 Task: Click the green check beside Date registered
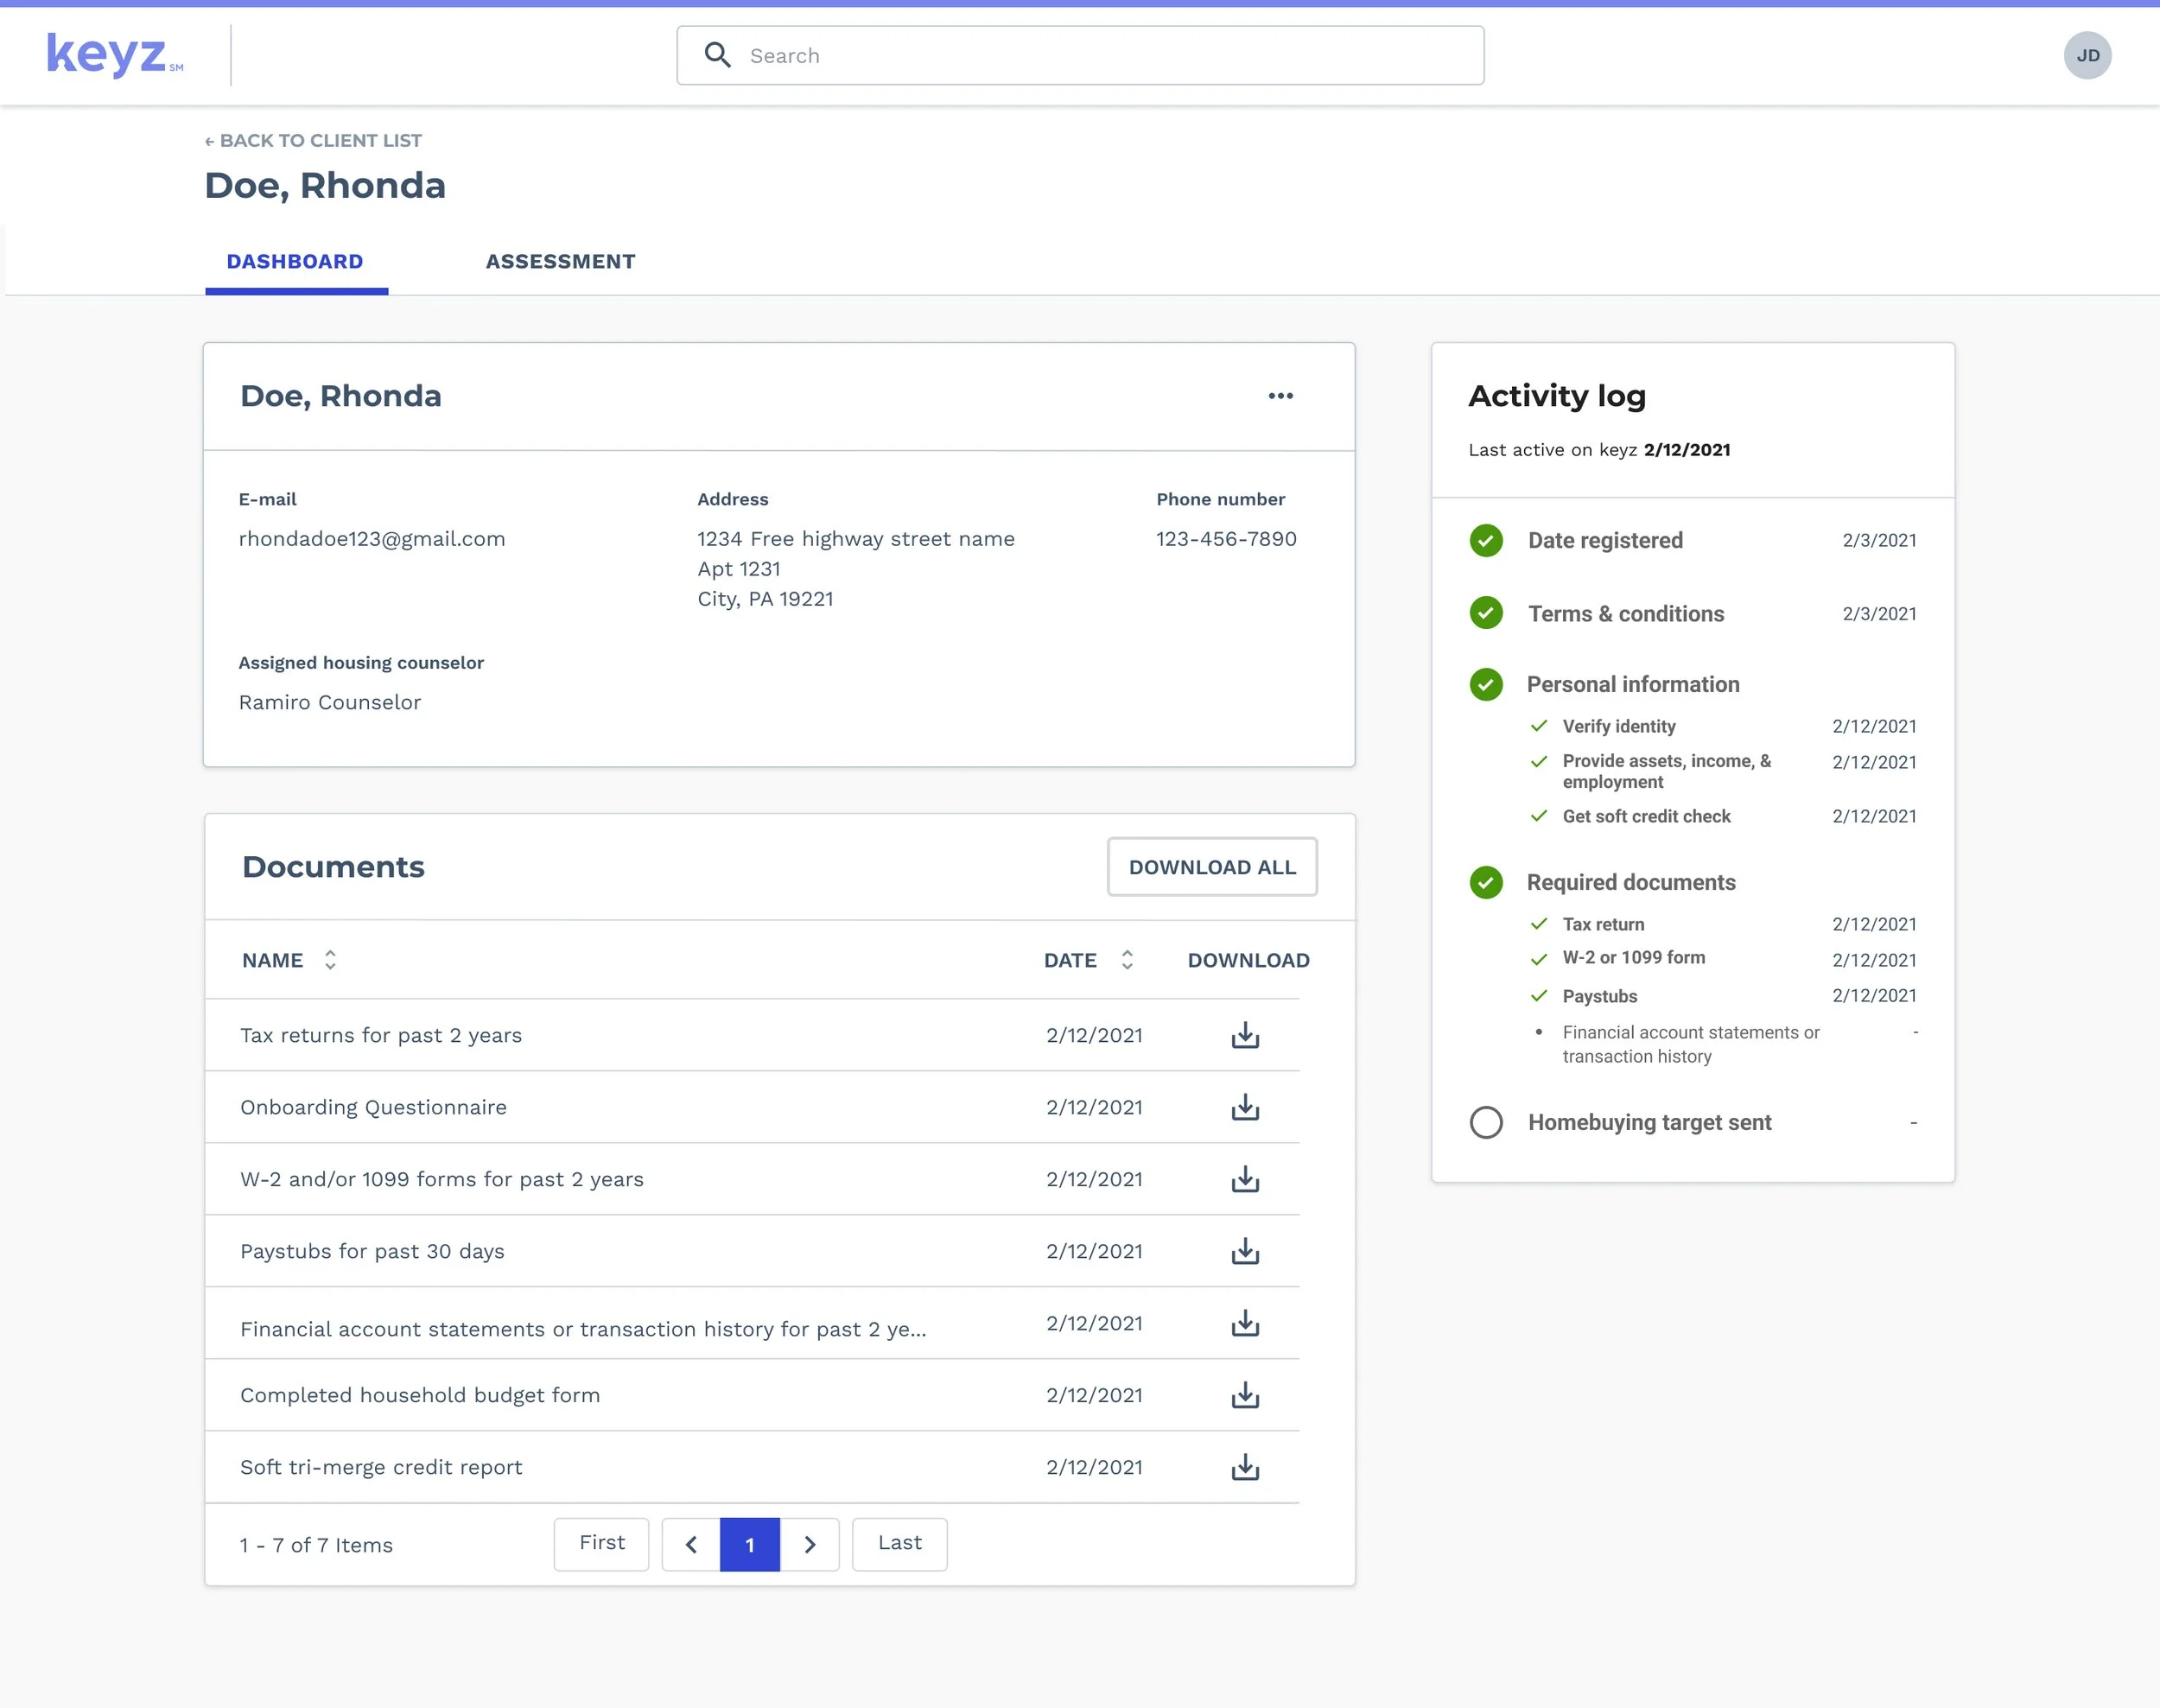coord(1486,540)
